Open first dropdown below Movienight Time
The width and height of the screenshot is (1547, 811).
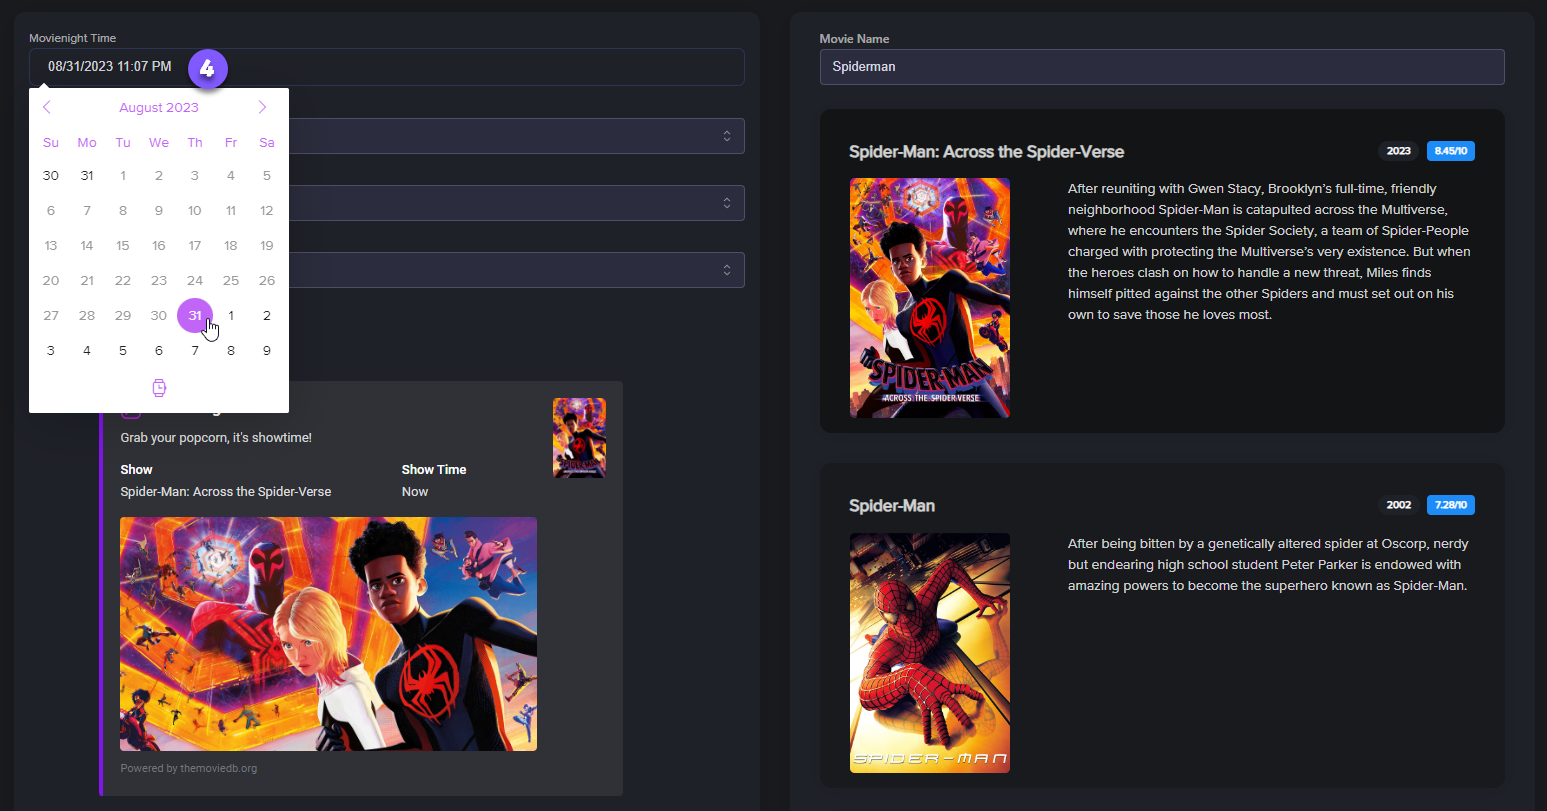pos(515,136)
